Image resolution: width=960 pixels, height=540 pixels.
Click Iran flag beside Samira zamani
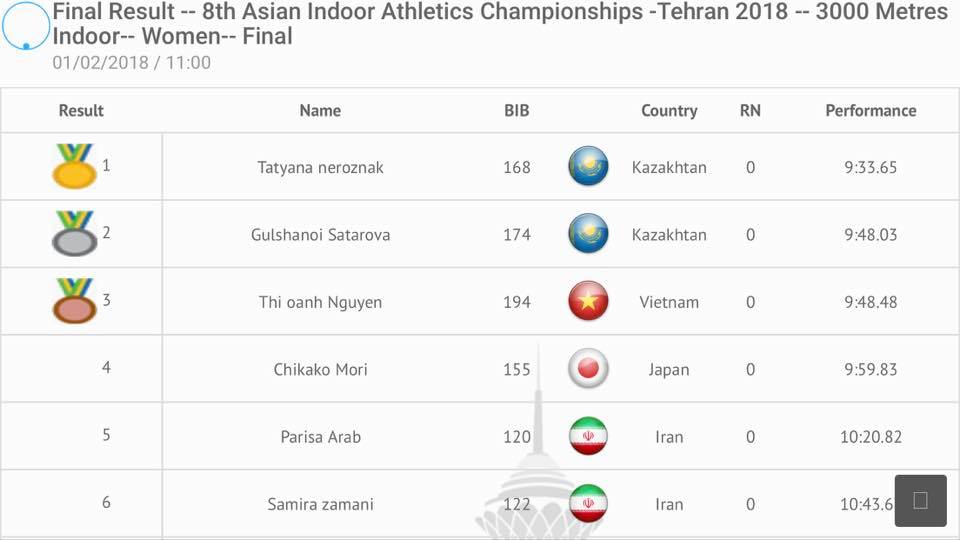pyautogui.click(x=588, y=503)
